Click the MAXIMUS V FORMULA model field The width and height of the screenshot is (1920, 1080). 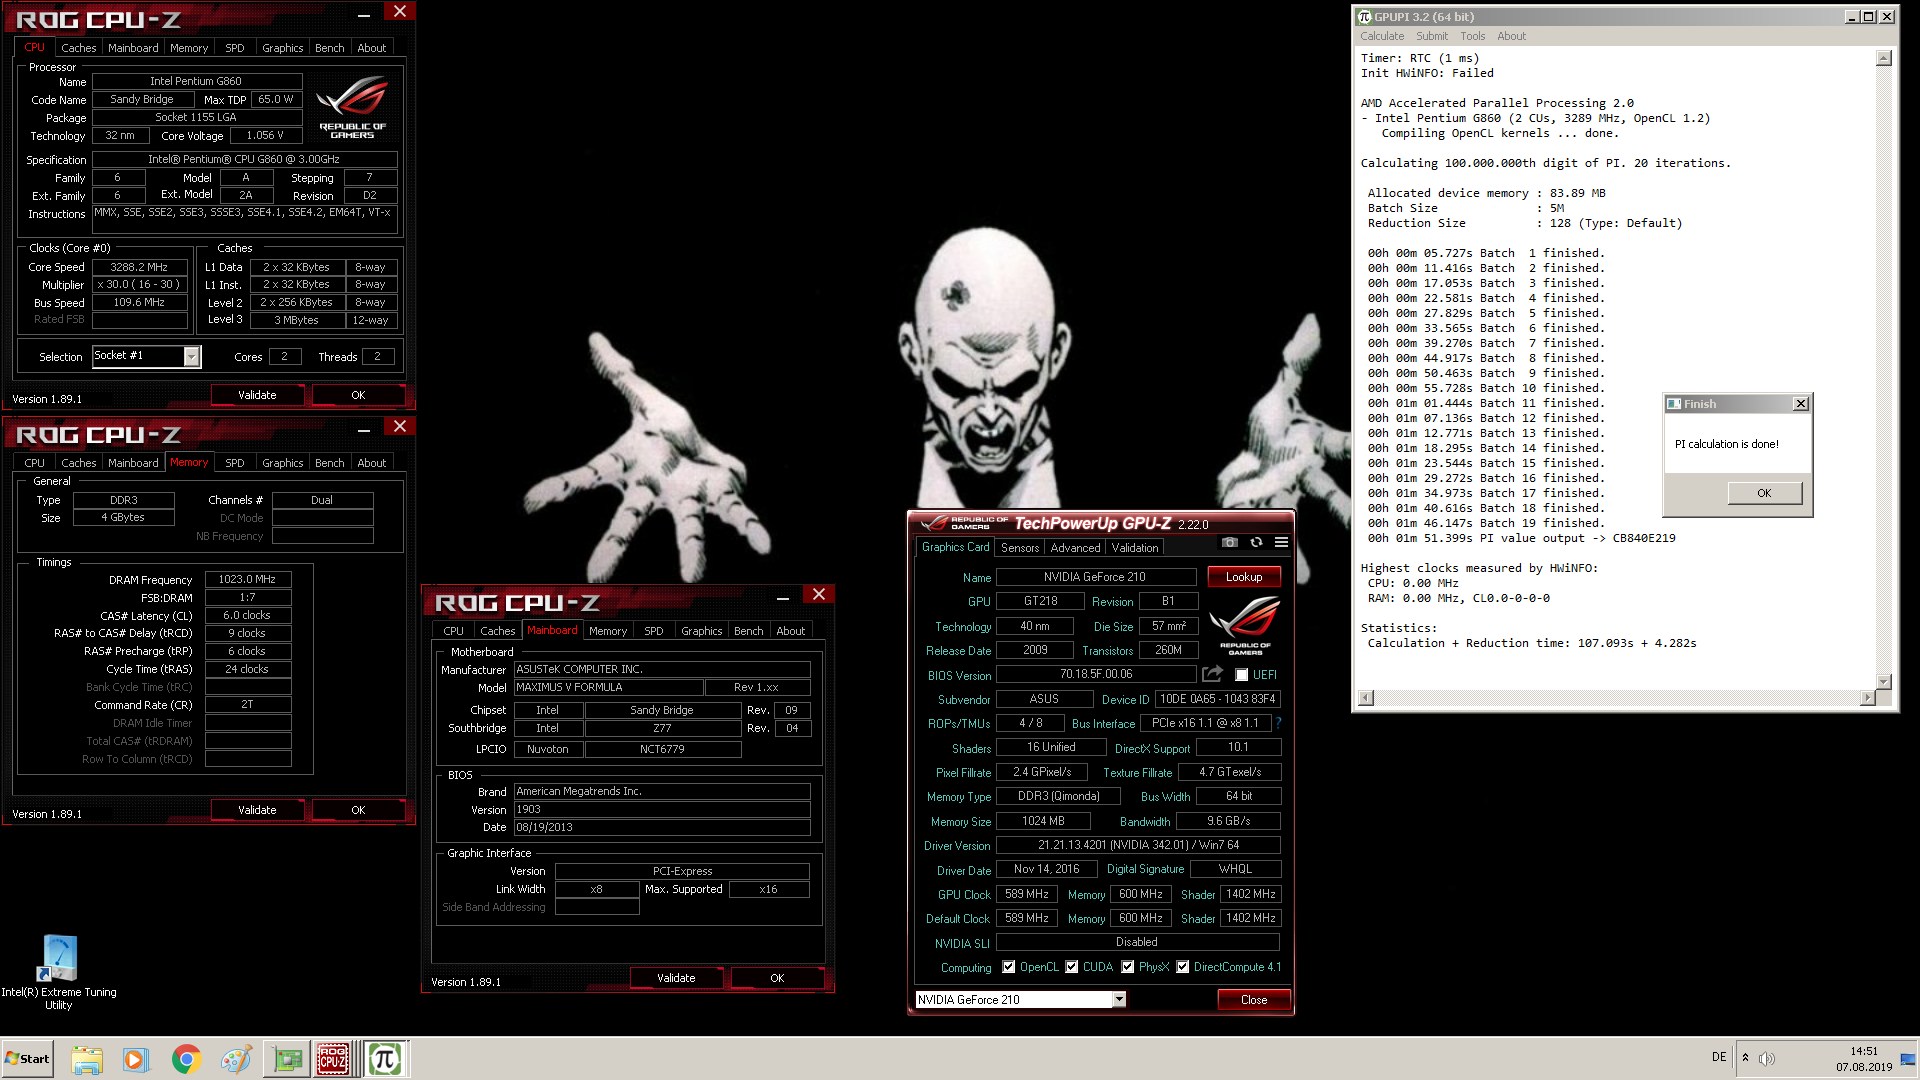coord(607,687)
